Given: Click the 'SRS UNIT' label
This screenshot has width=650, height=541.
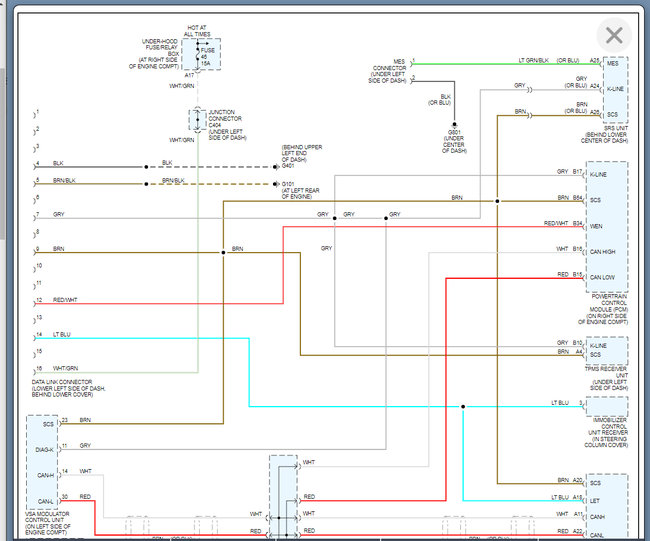Looking at the screenshot, I should pyautogui.click(x=616, y=129).
